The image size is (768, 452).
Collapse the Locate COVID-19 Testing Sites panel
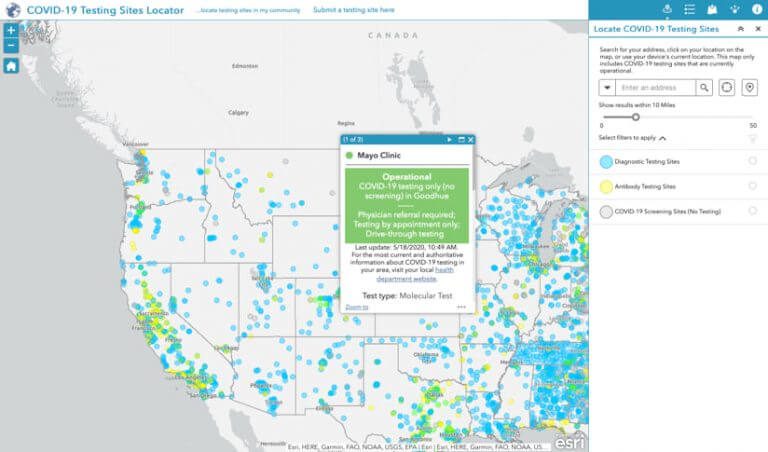tap(741, 29)
